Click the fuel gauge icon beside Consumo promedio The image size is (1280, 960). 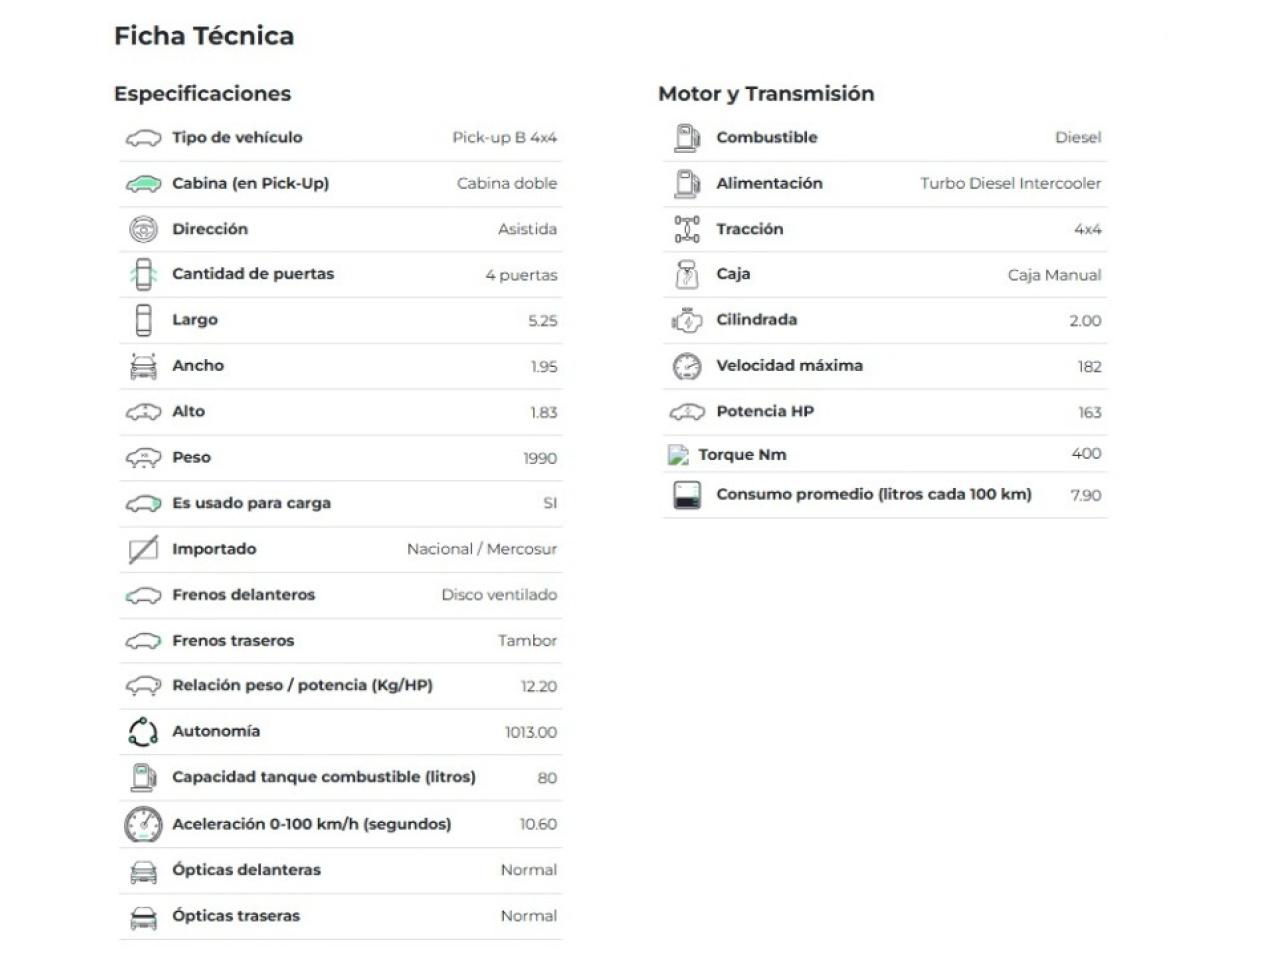click(x=687, y=495)
